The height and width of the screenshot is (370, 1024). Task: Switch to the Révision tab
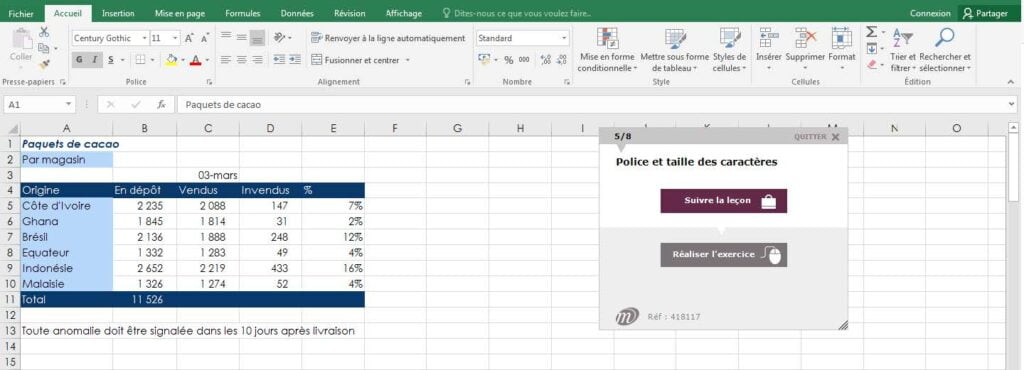coord(349,13)
